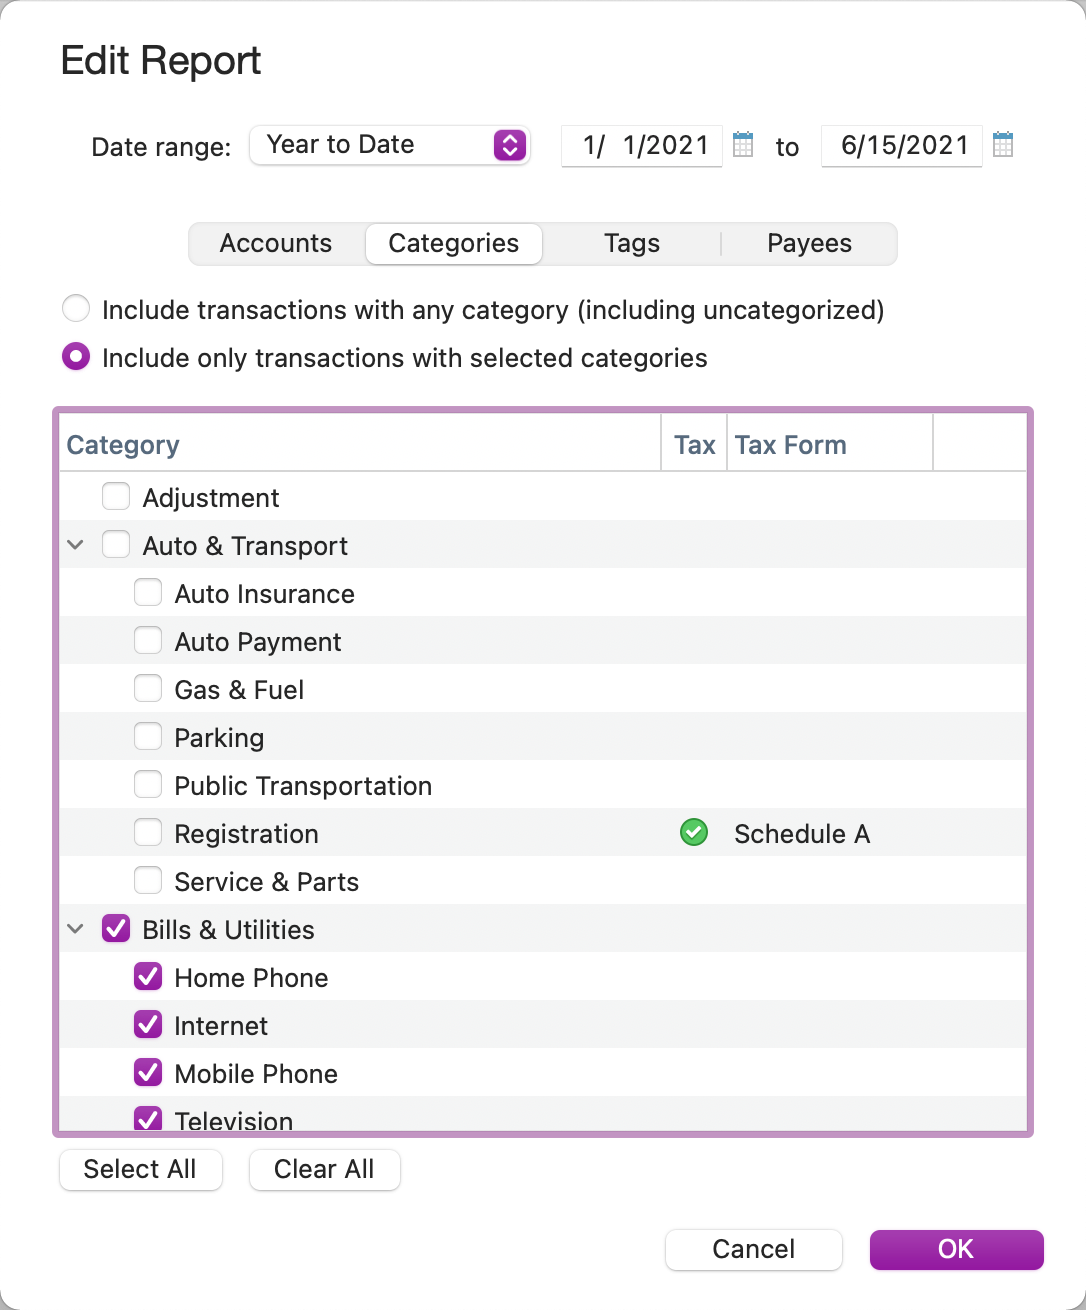Tick the Auto Insurance checkbox
This screenshot has width=1086, height=1310.
(148, 593)
